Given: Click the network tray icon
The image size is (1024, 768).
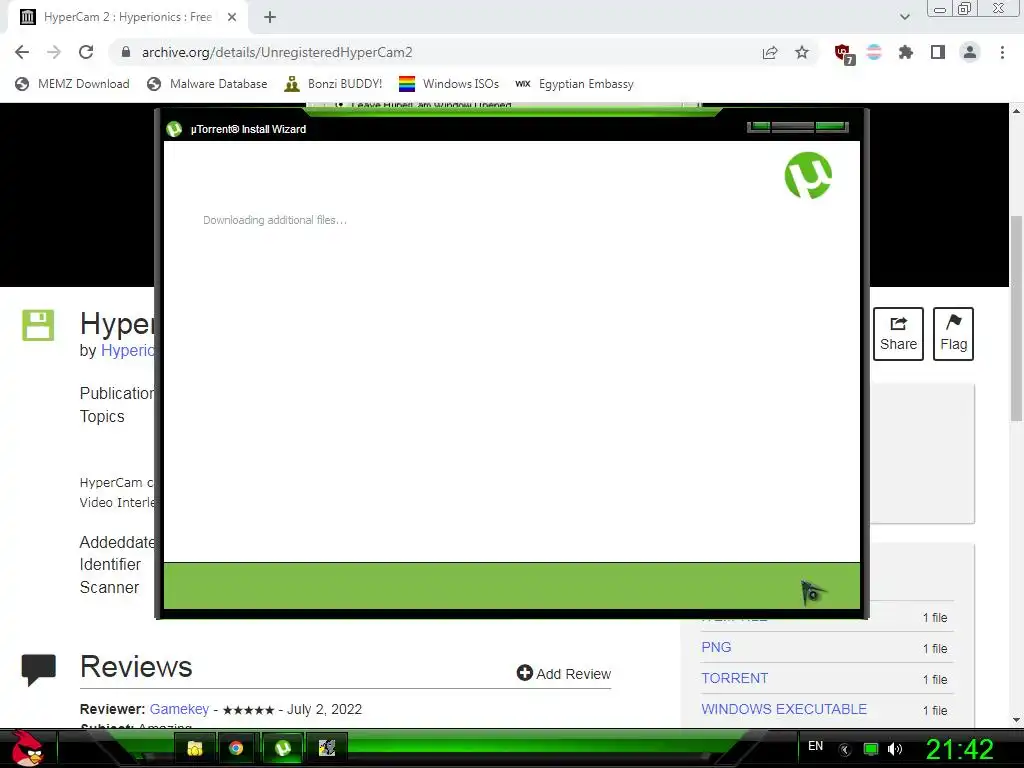Looking at the screenshot, I should pos(871,750).
